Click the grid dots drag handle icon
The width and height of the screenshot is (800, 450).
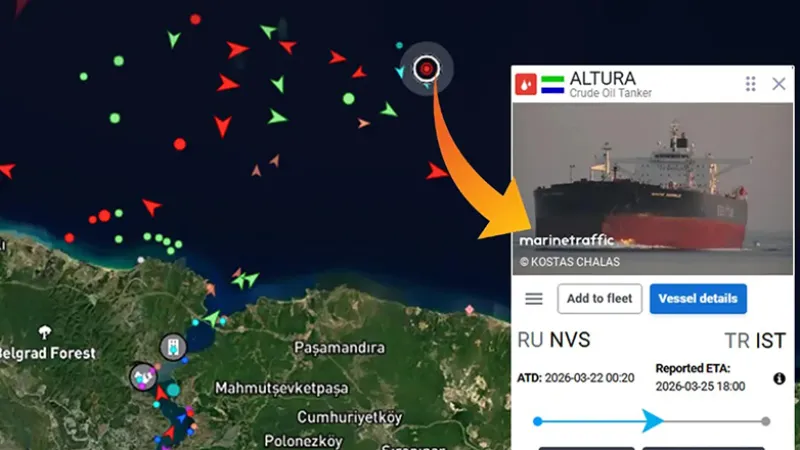tap(750, 84)
